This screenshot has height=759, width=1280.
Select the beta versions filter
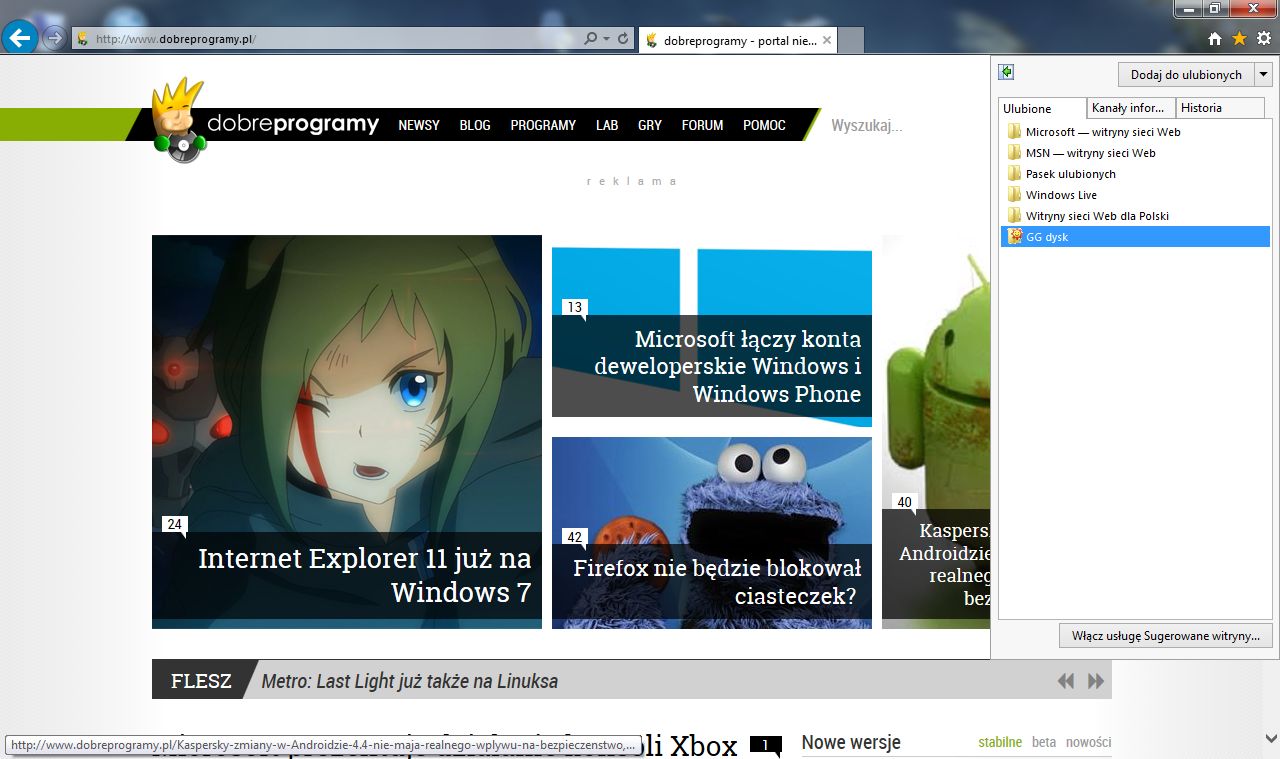(1044, 742)
